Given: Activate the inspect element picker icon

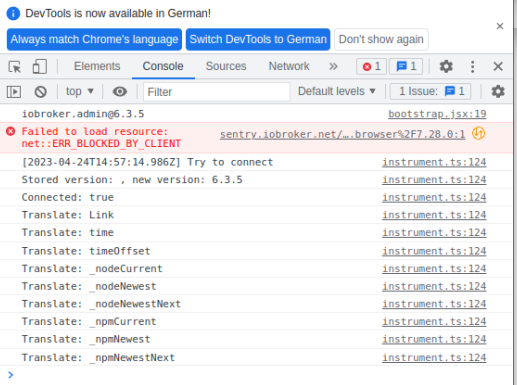Looking at the screenshot, I should coord(15,67).
